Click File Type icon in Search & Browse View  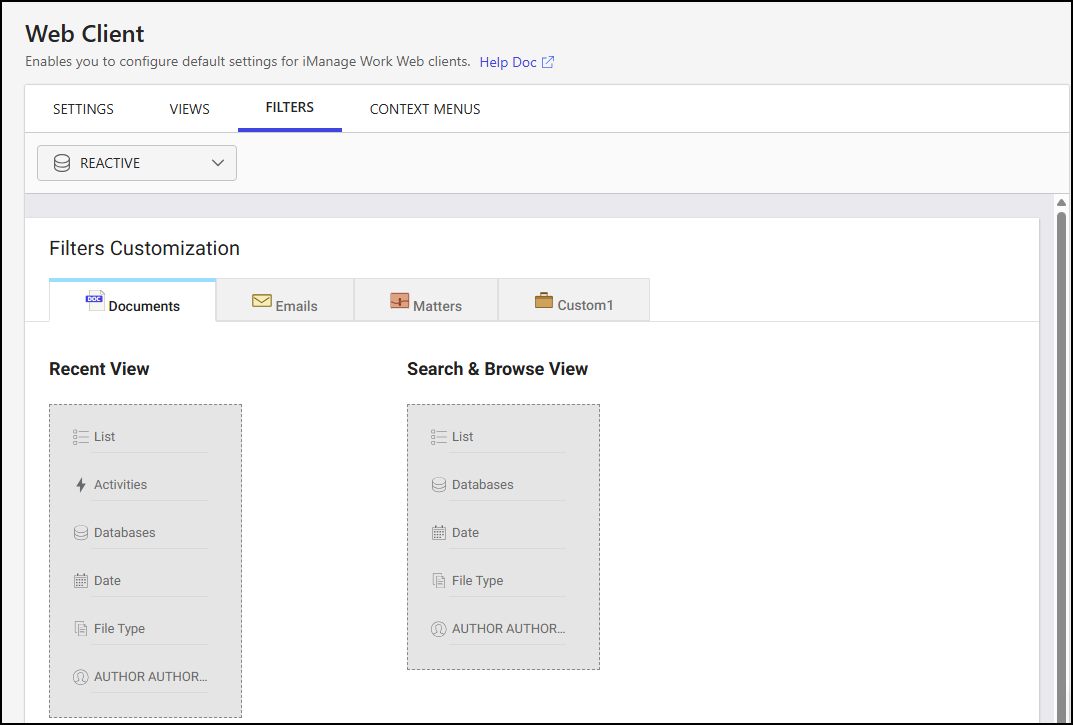coord(439,581)
